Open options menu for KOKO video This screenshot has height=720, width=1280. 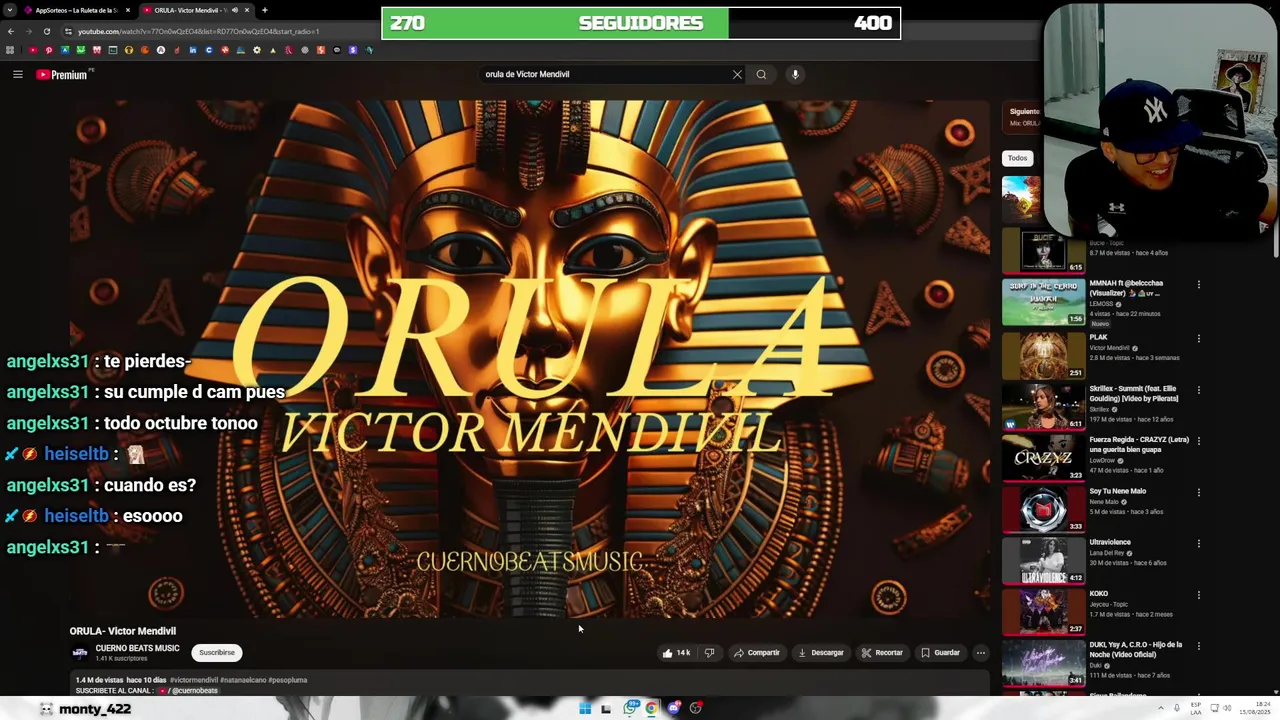click(1198, 595)
